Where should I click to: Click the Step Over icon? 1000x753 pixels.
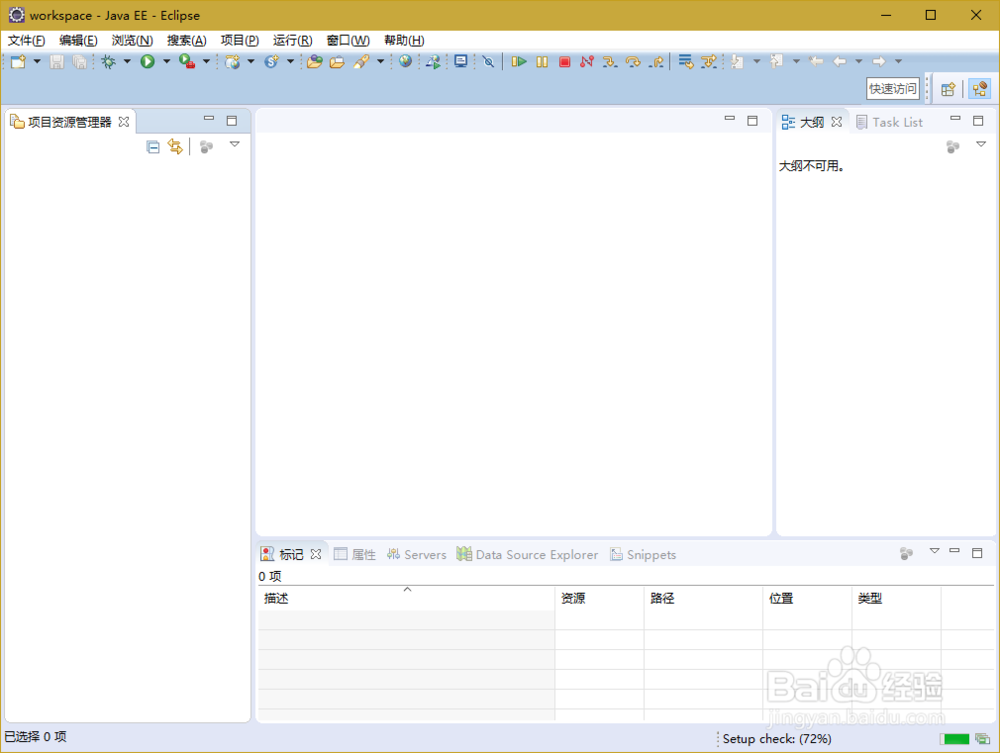tap(633, 62)
